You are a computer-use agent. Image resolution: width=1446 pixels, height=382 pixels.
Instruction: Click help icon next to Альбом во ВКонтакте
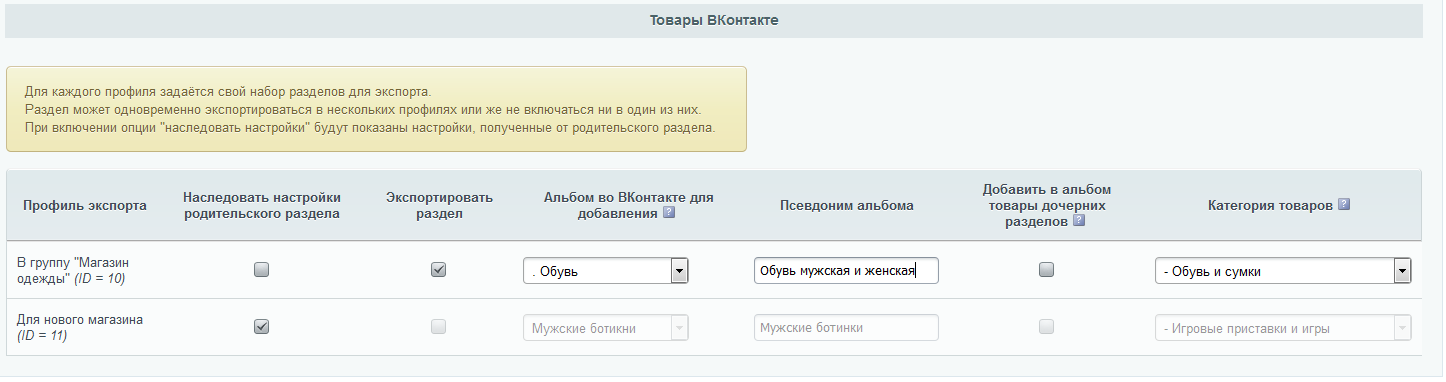(669, 213)
